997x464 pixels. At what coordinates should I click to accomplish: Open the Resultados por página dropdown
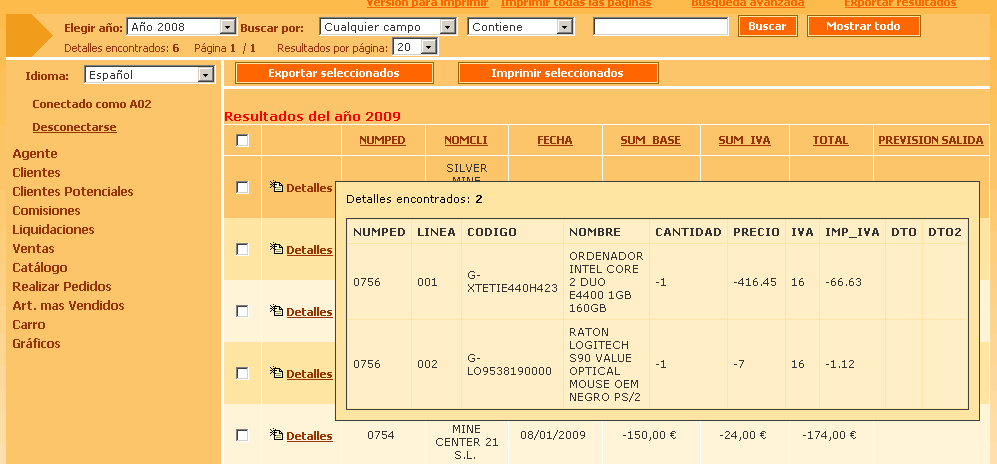point(415,47)
